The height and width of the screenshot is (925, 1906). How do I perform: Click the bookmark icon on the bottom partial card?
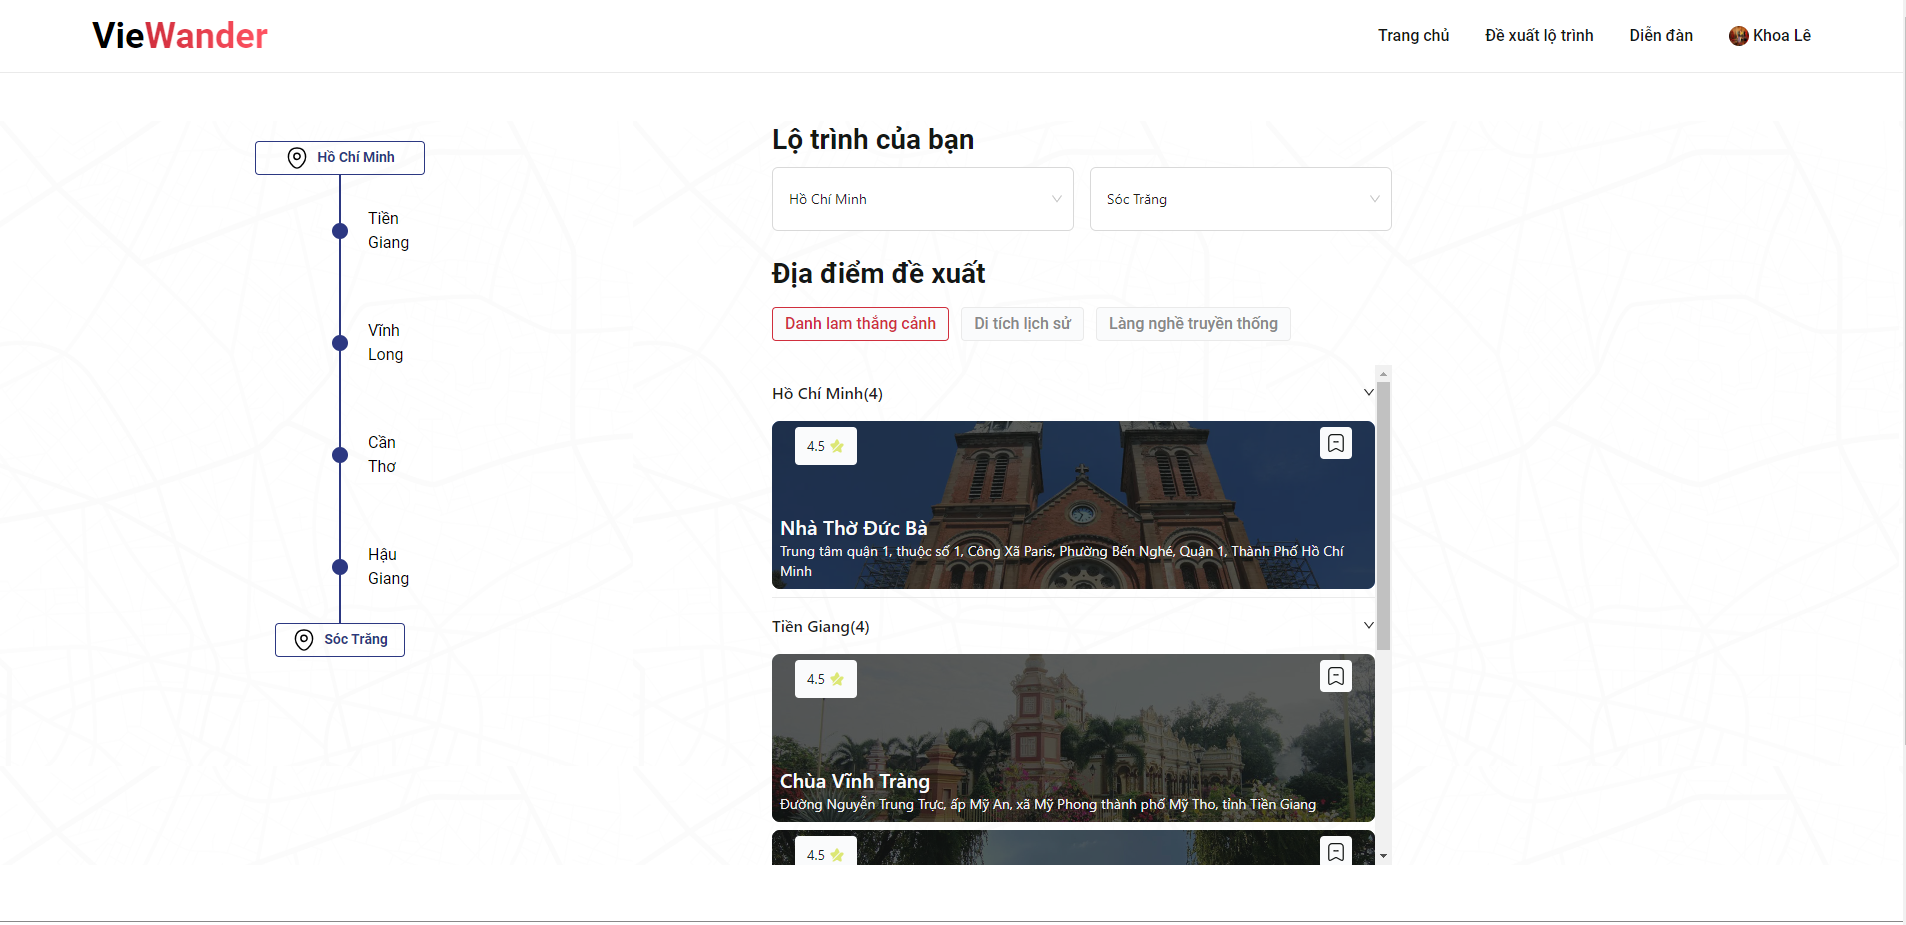click(1336, 851)
